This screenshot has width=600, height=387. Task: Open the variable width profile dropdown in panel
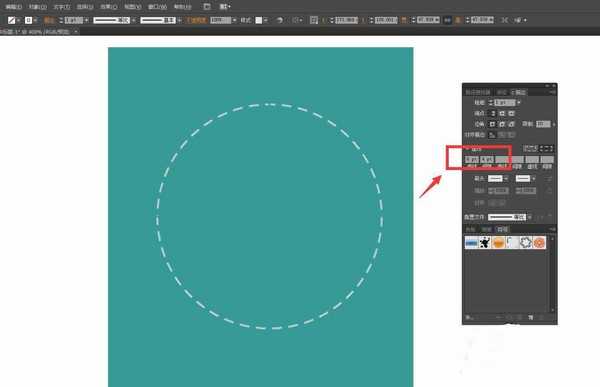pos(530,217)
